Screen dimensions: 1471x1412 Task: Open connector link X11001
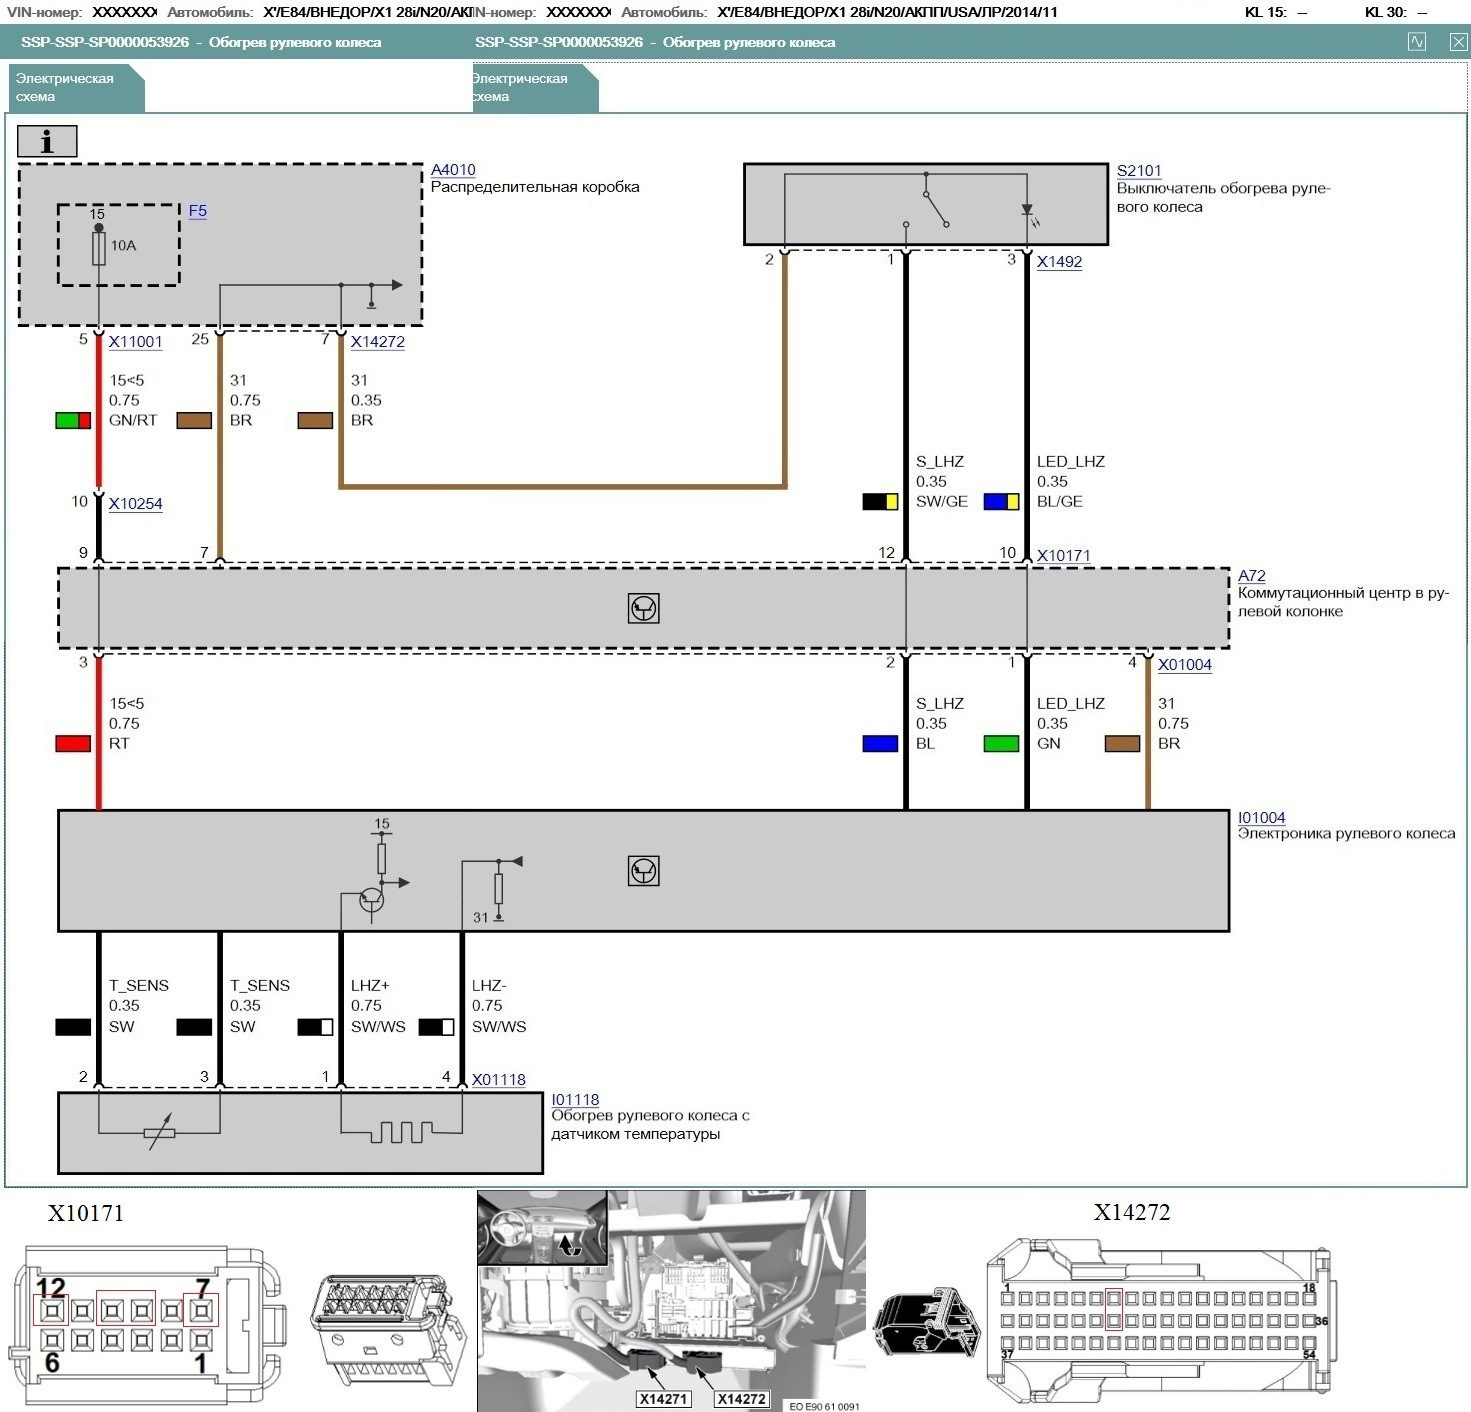[135, 342]
